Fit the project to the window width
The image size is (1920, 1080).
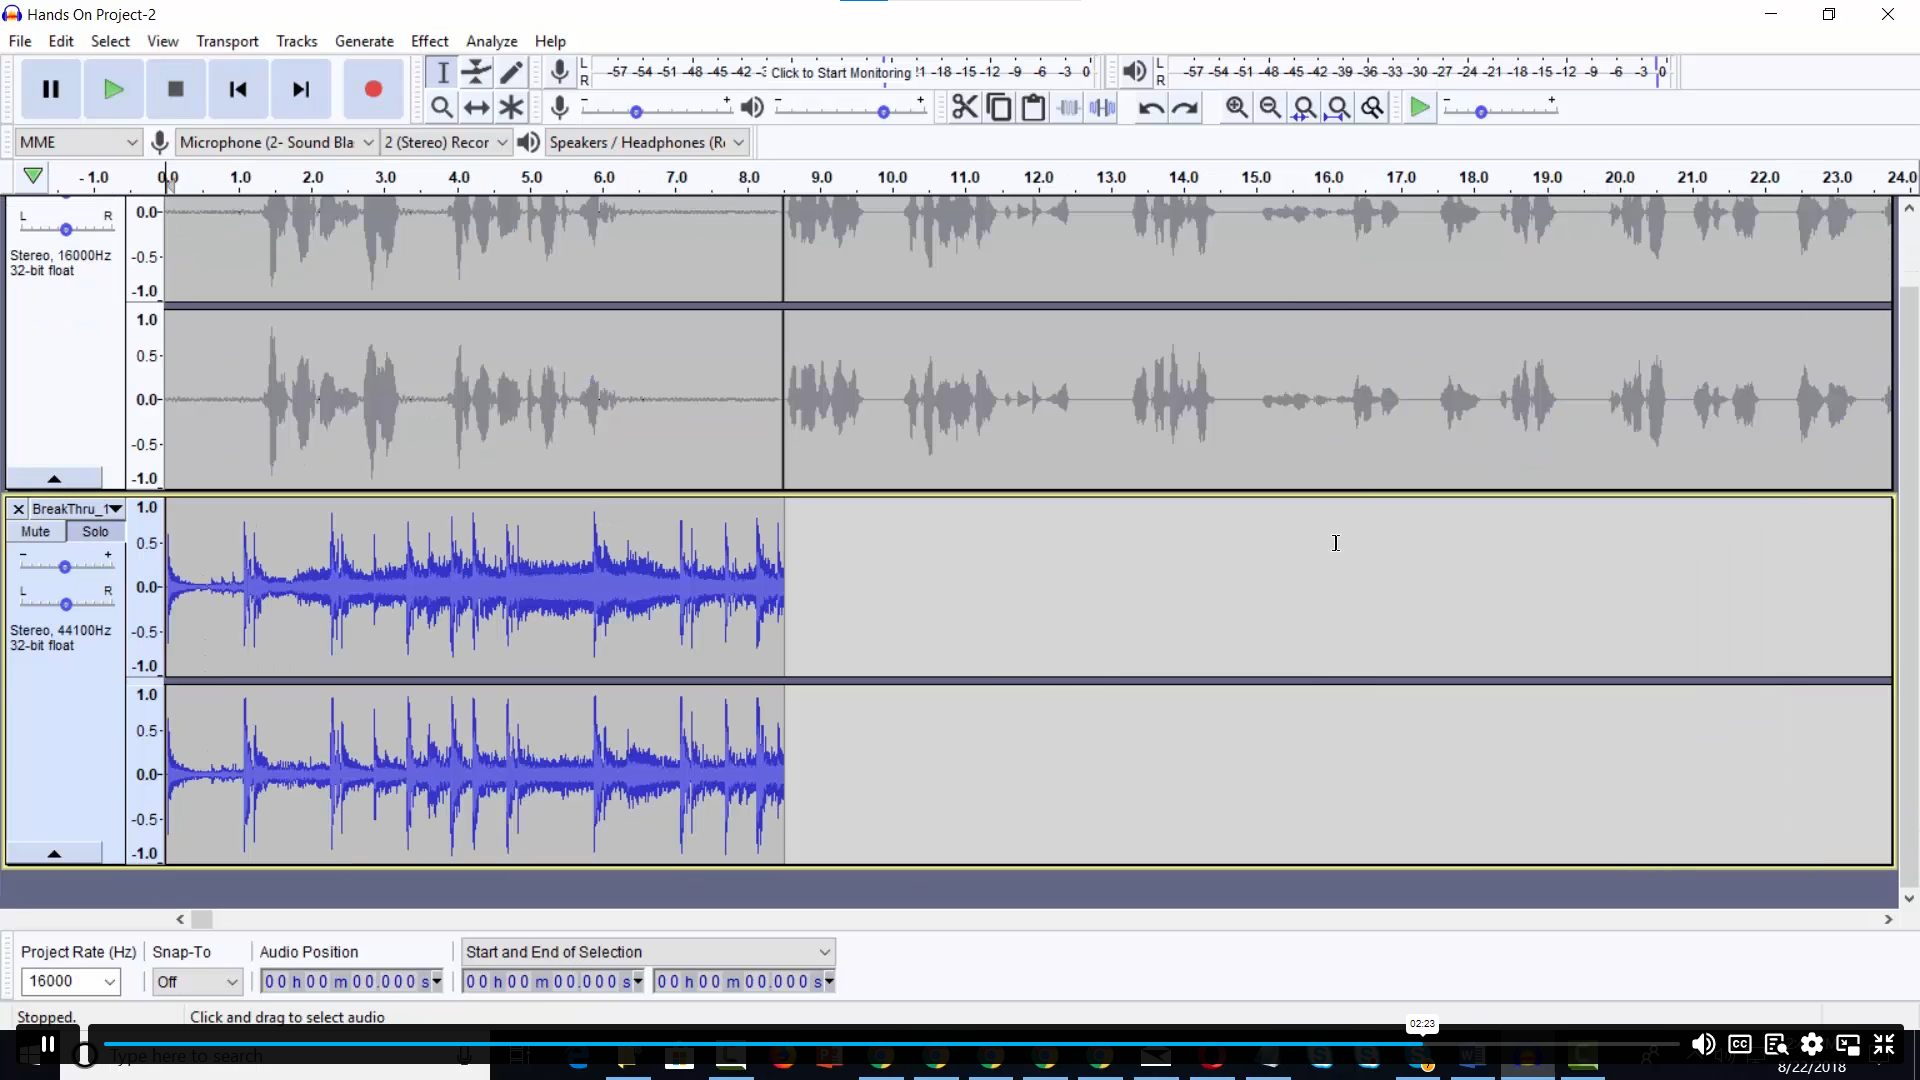click(x=1338, y=107)
